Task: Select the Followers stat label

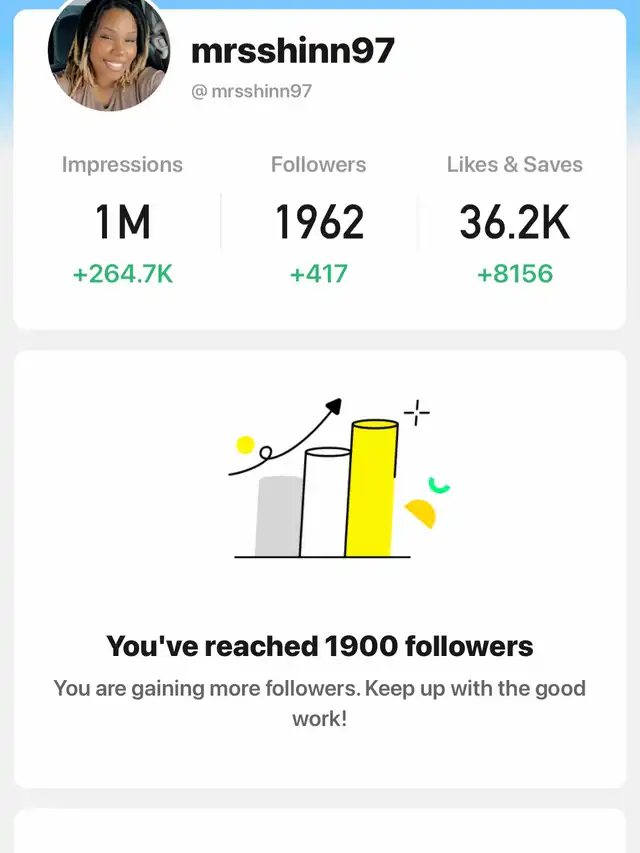Action: pos(318,165)
